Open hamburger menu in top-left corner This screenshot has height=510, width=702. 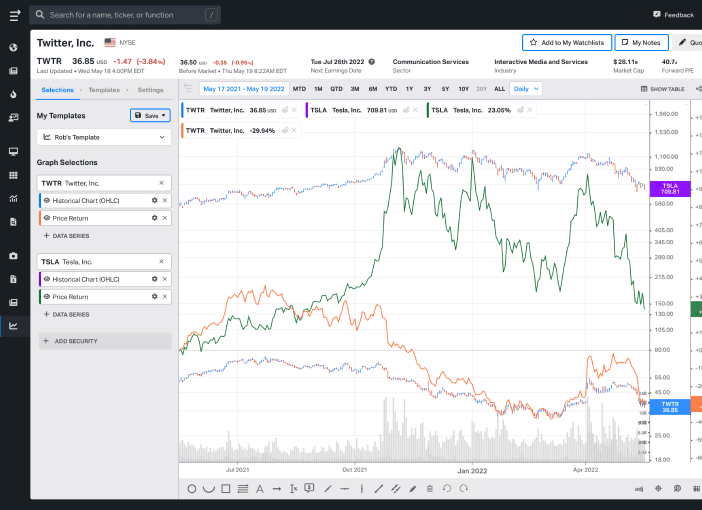(x=14, y=15)
